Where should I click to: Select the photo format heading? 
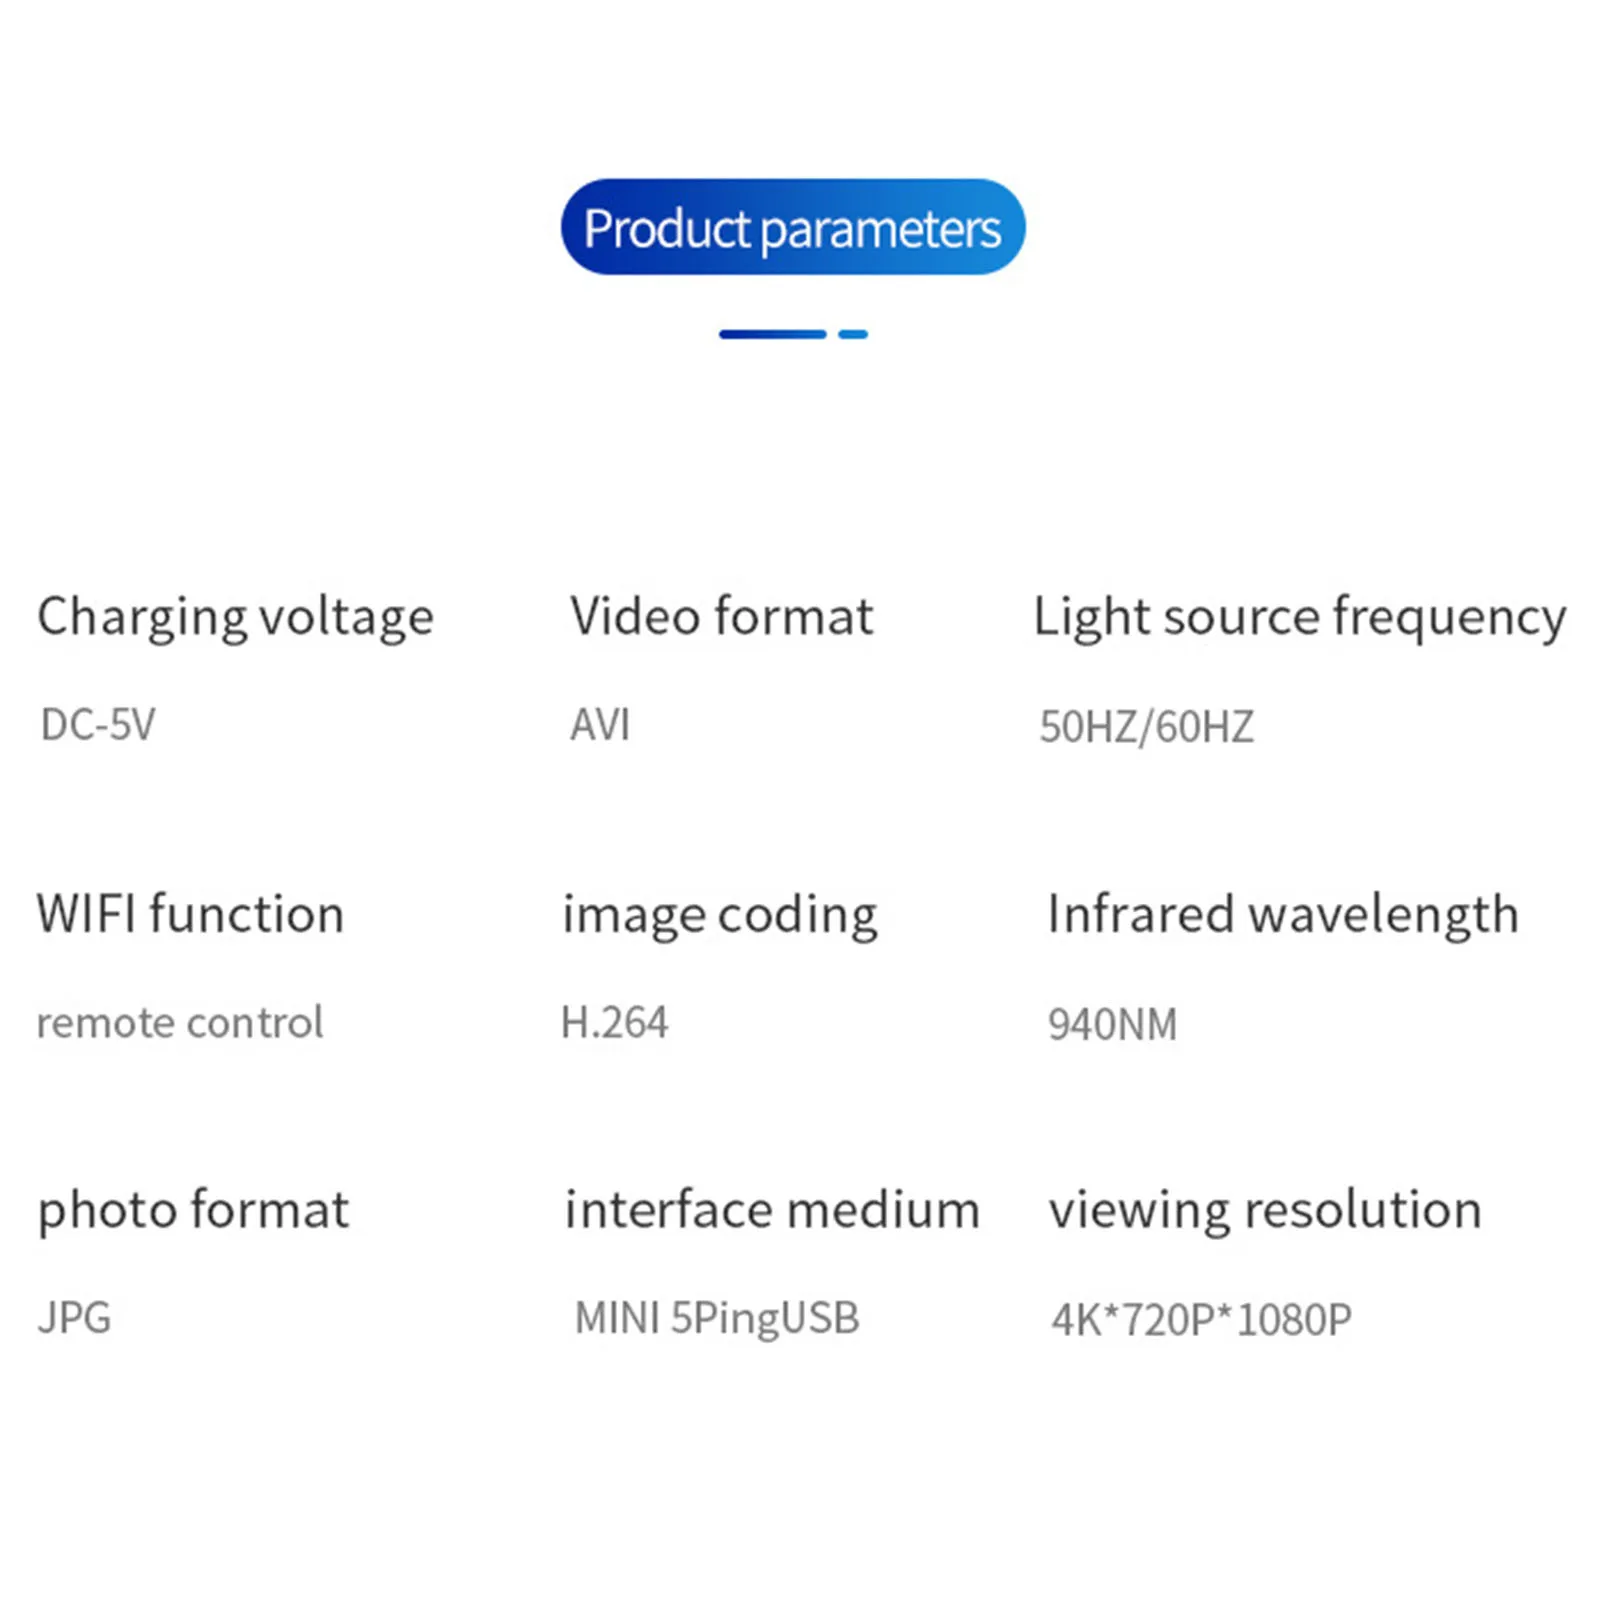click(193, 1211)
